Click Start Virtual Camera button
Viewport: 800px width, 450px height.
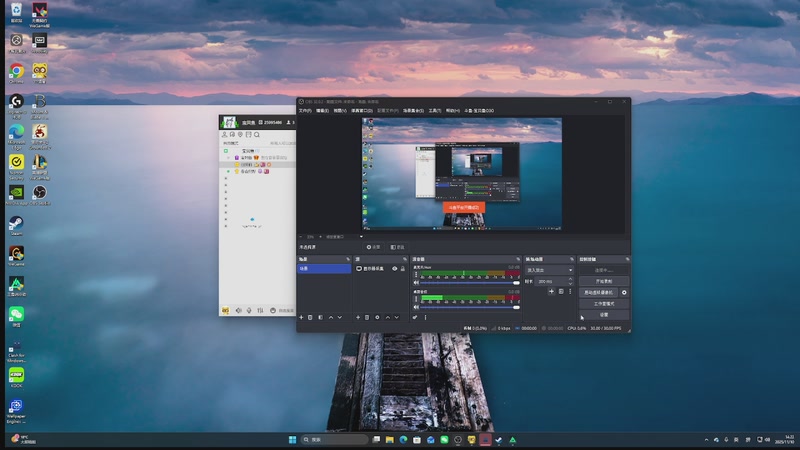598,292
